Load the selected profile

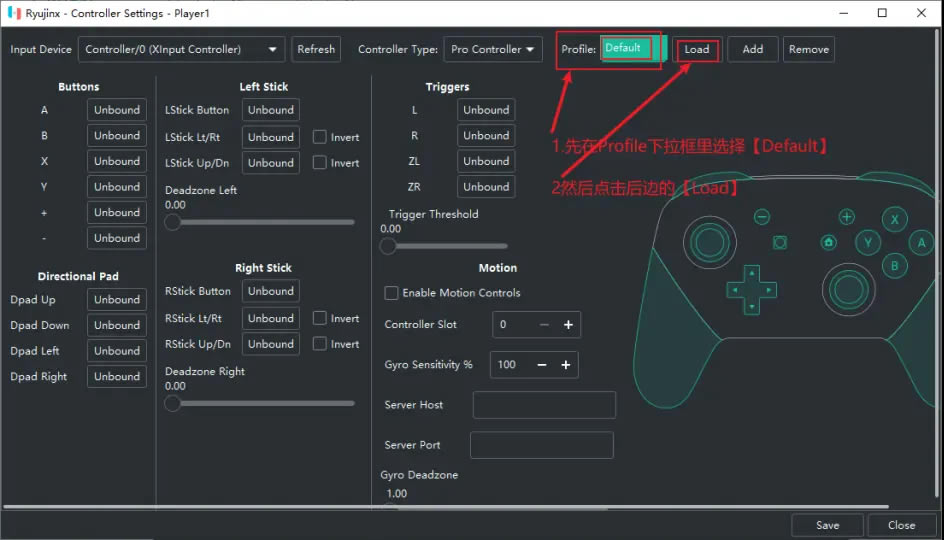tap(697, 49)
